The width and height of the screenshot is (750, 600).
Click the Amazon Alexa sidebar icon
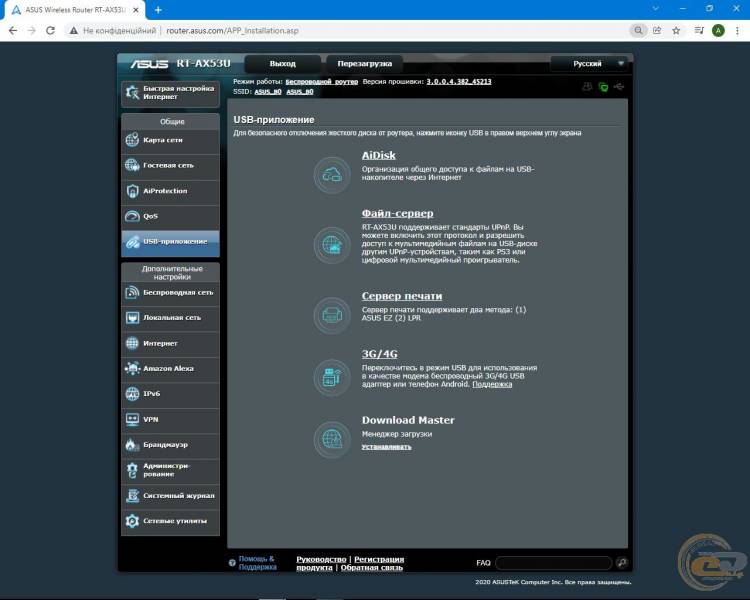coord(132,368)
